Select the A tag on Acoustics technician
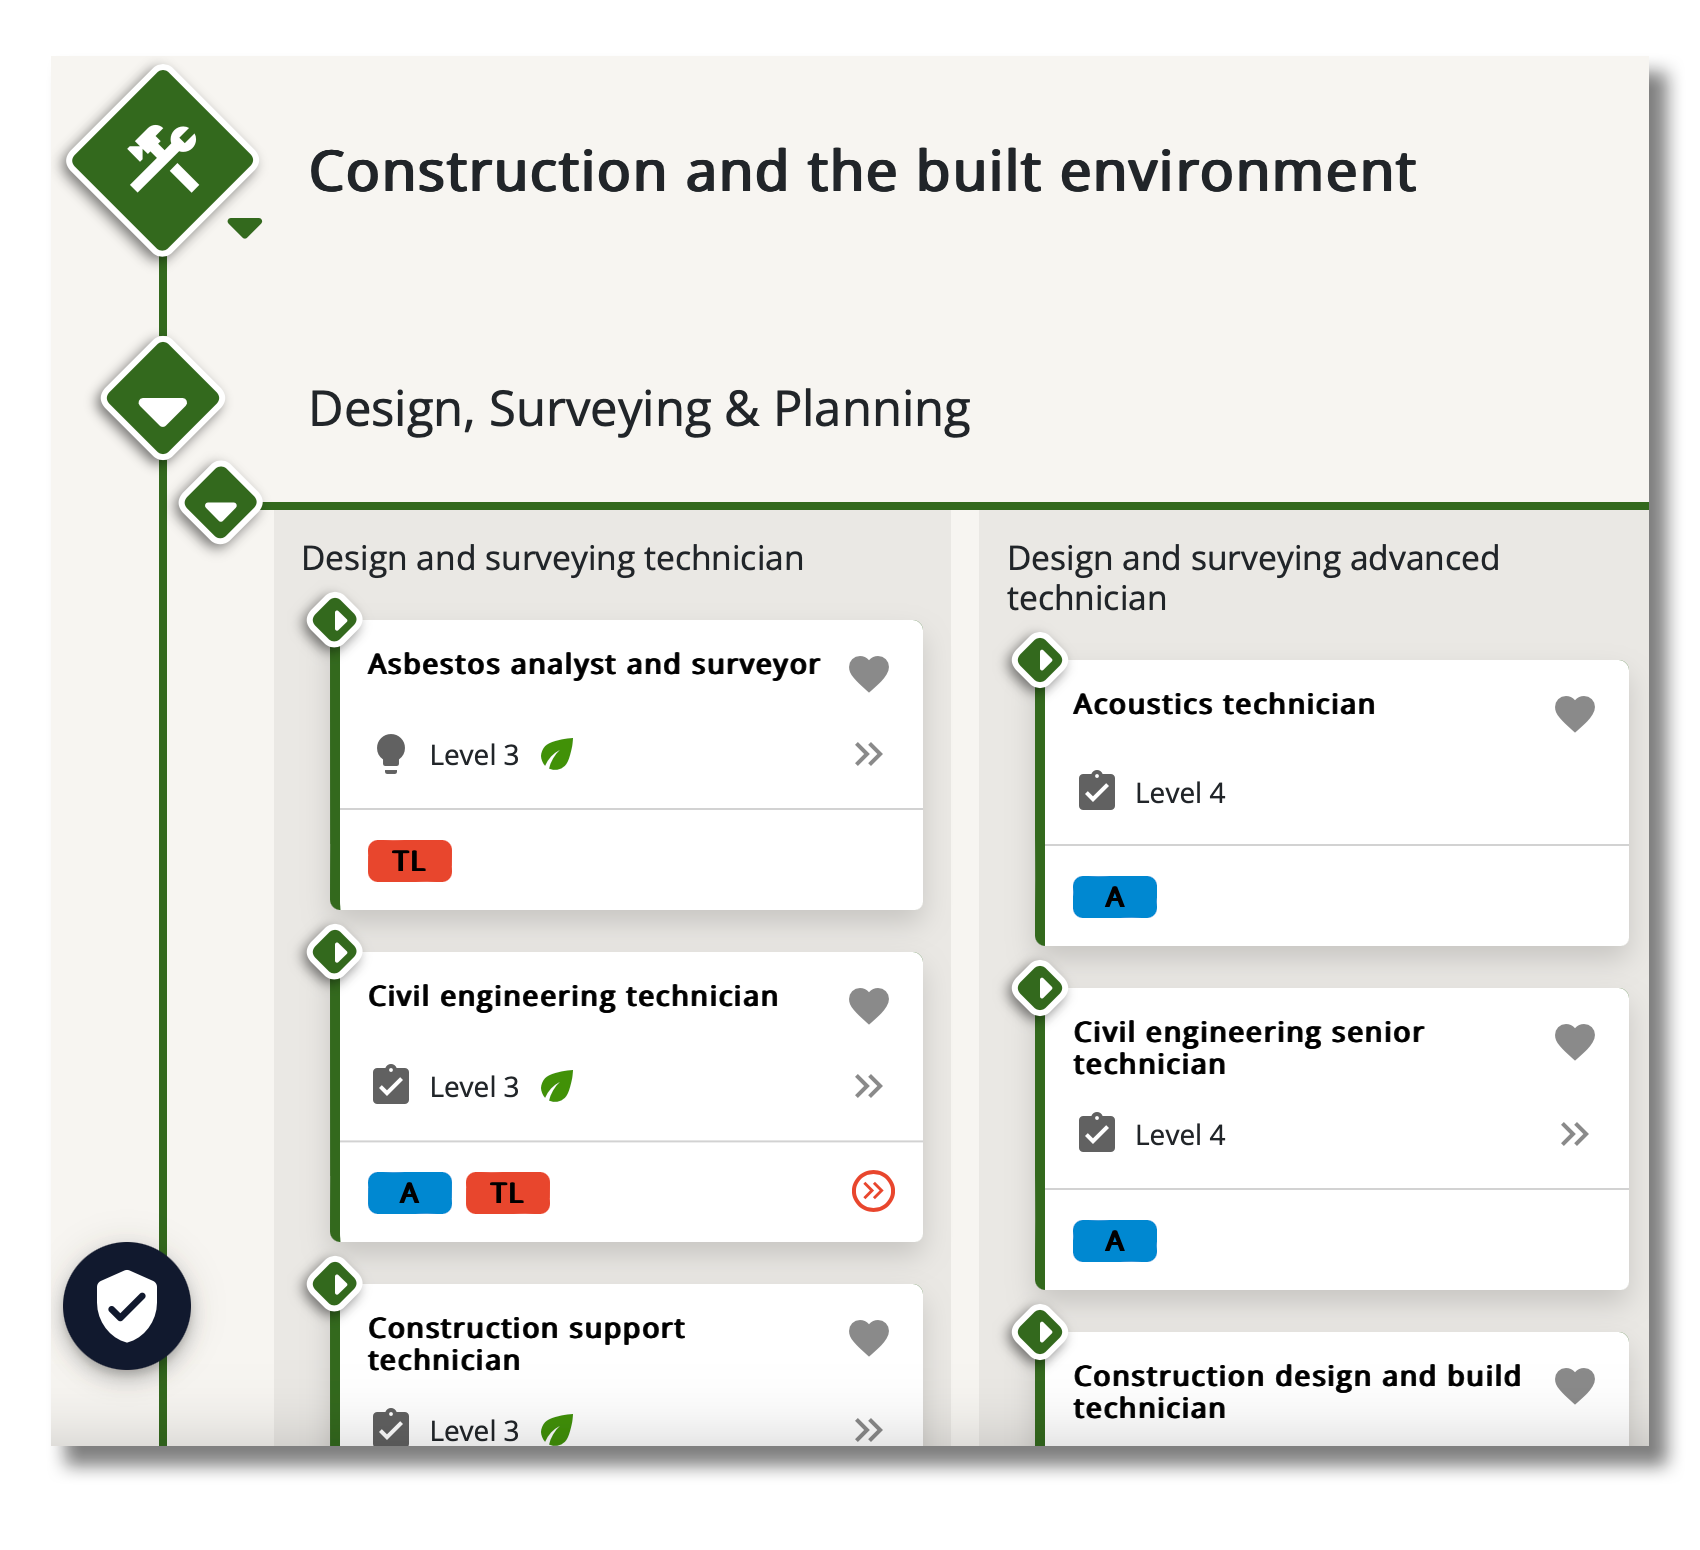This screenshot has height=1550, width=1700. coord(1114,897)
